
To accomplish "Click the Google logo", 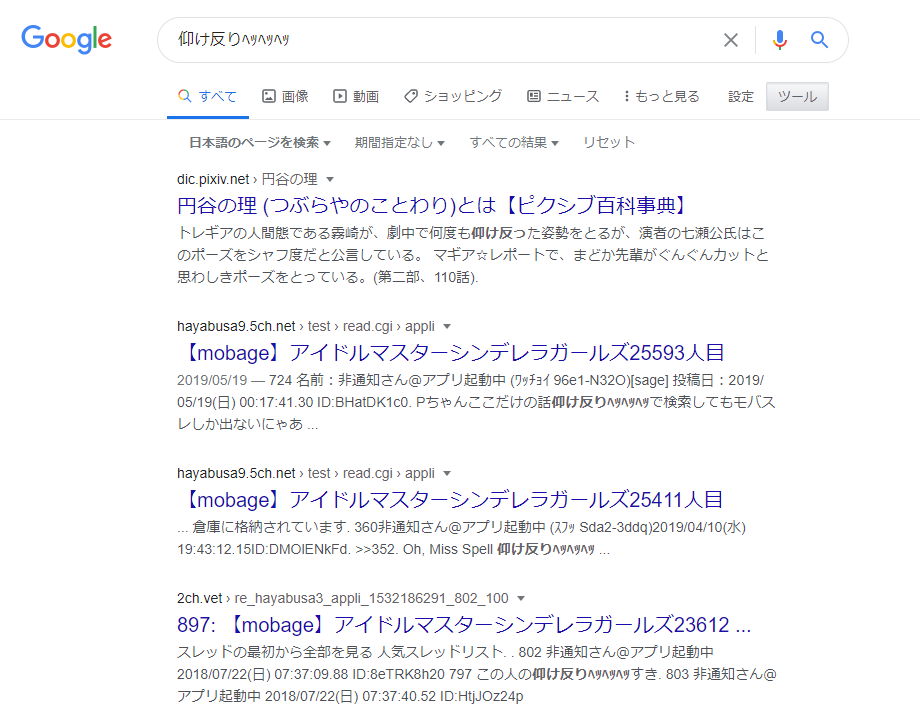I will click(66, 39).
